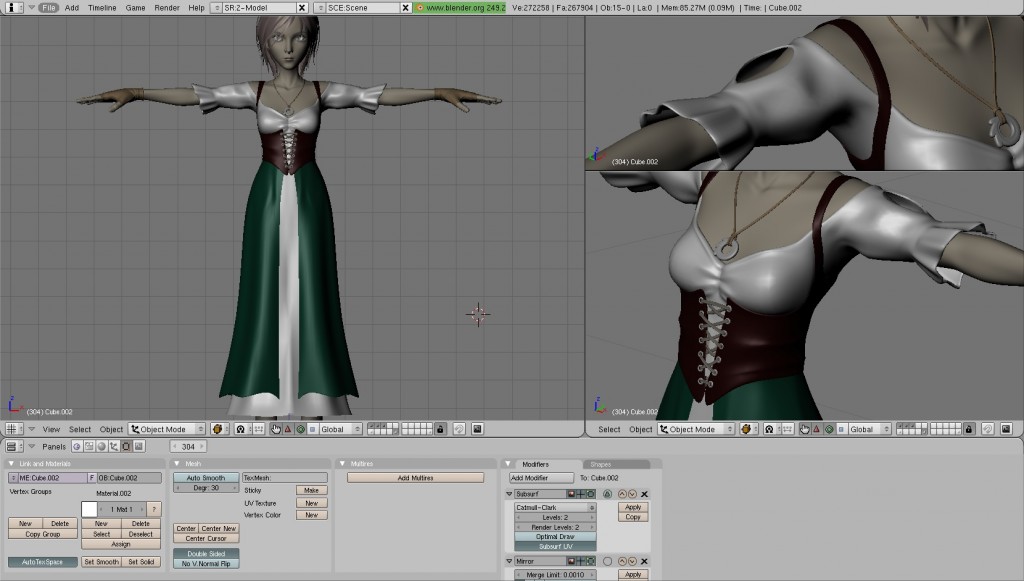Click the Logic buttons icon
Viewport: 1024px width, 581px height.
coord(75,448)
